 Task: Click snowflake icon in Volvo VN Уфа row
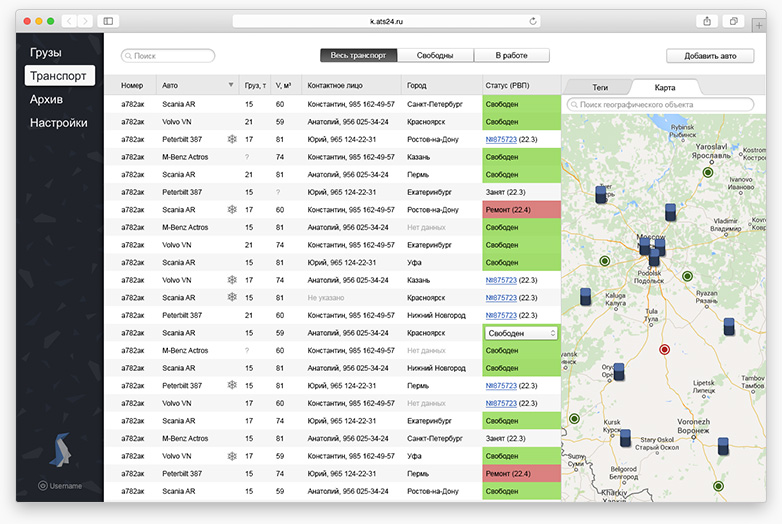click(x=232, y=456)
